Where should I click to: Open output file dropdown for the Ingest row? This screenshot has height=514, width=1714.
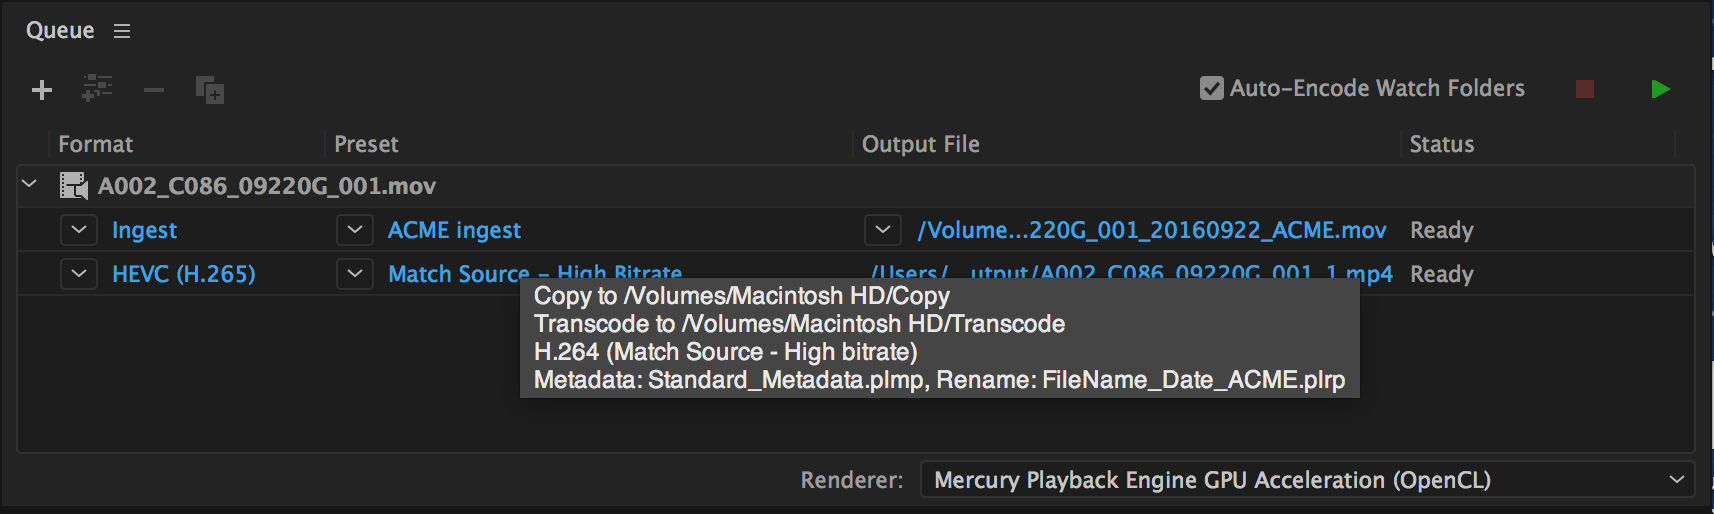(x=882, y=230)
